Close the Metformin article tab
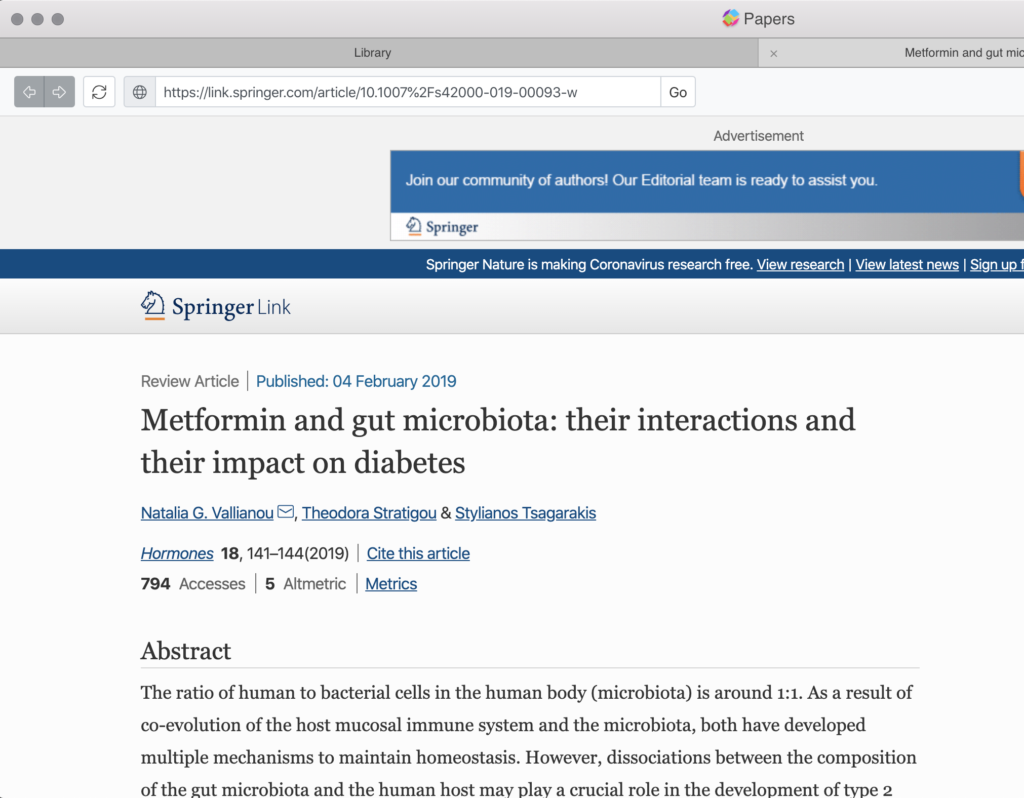 tap(774, 54)
